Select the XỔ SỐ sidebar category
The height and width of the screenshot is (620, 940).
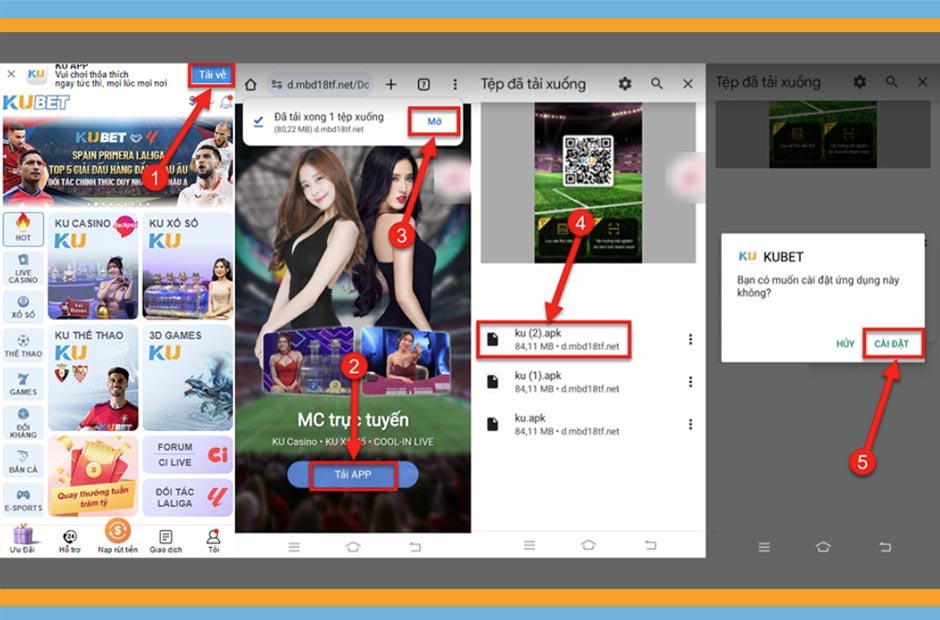(x=23, y=306)
